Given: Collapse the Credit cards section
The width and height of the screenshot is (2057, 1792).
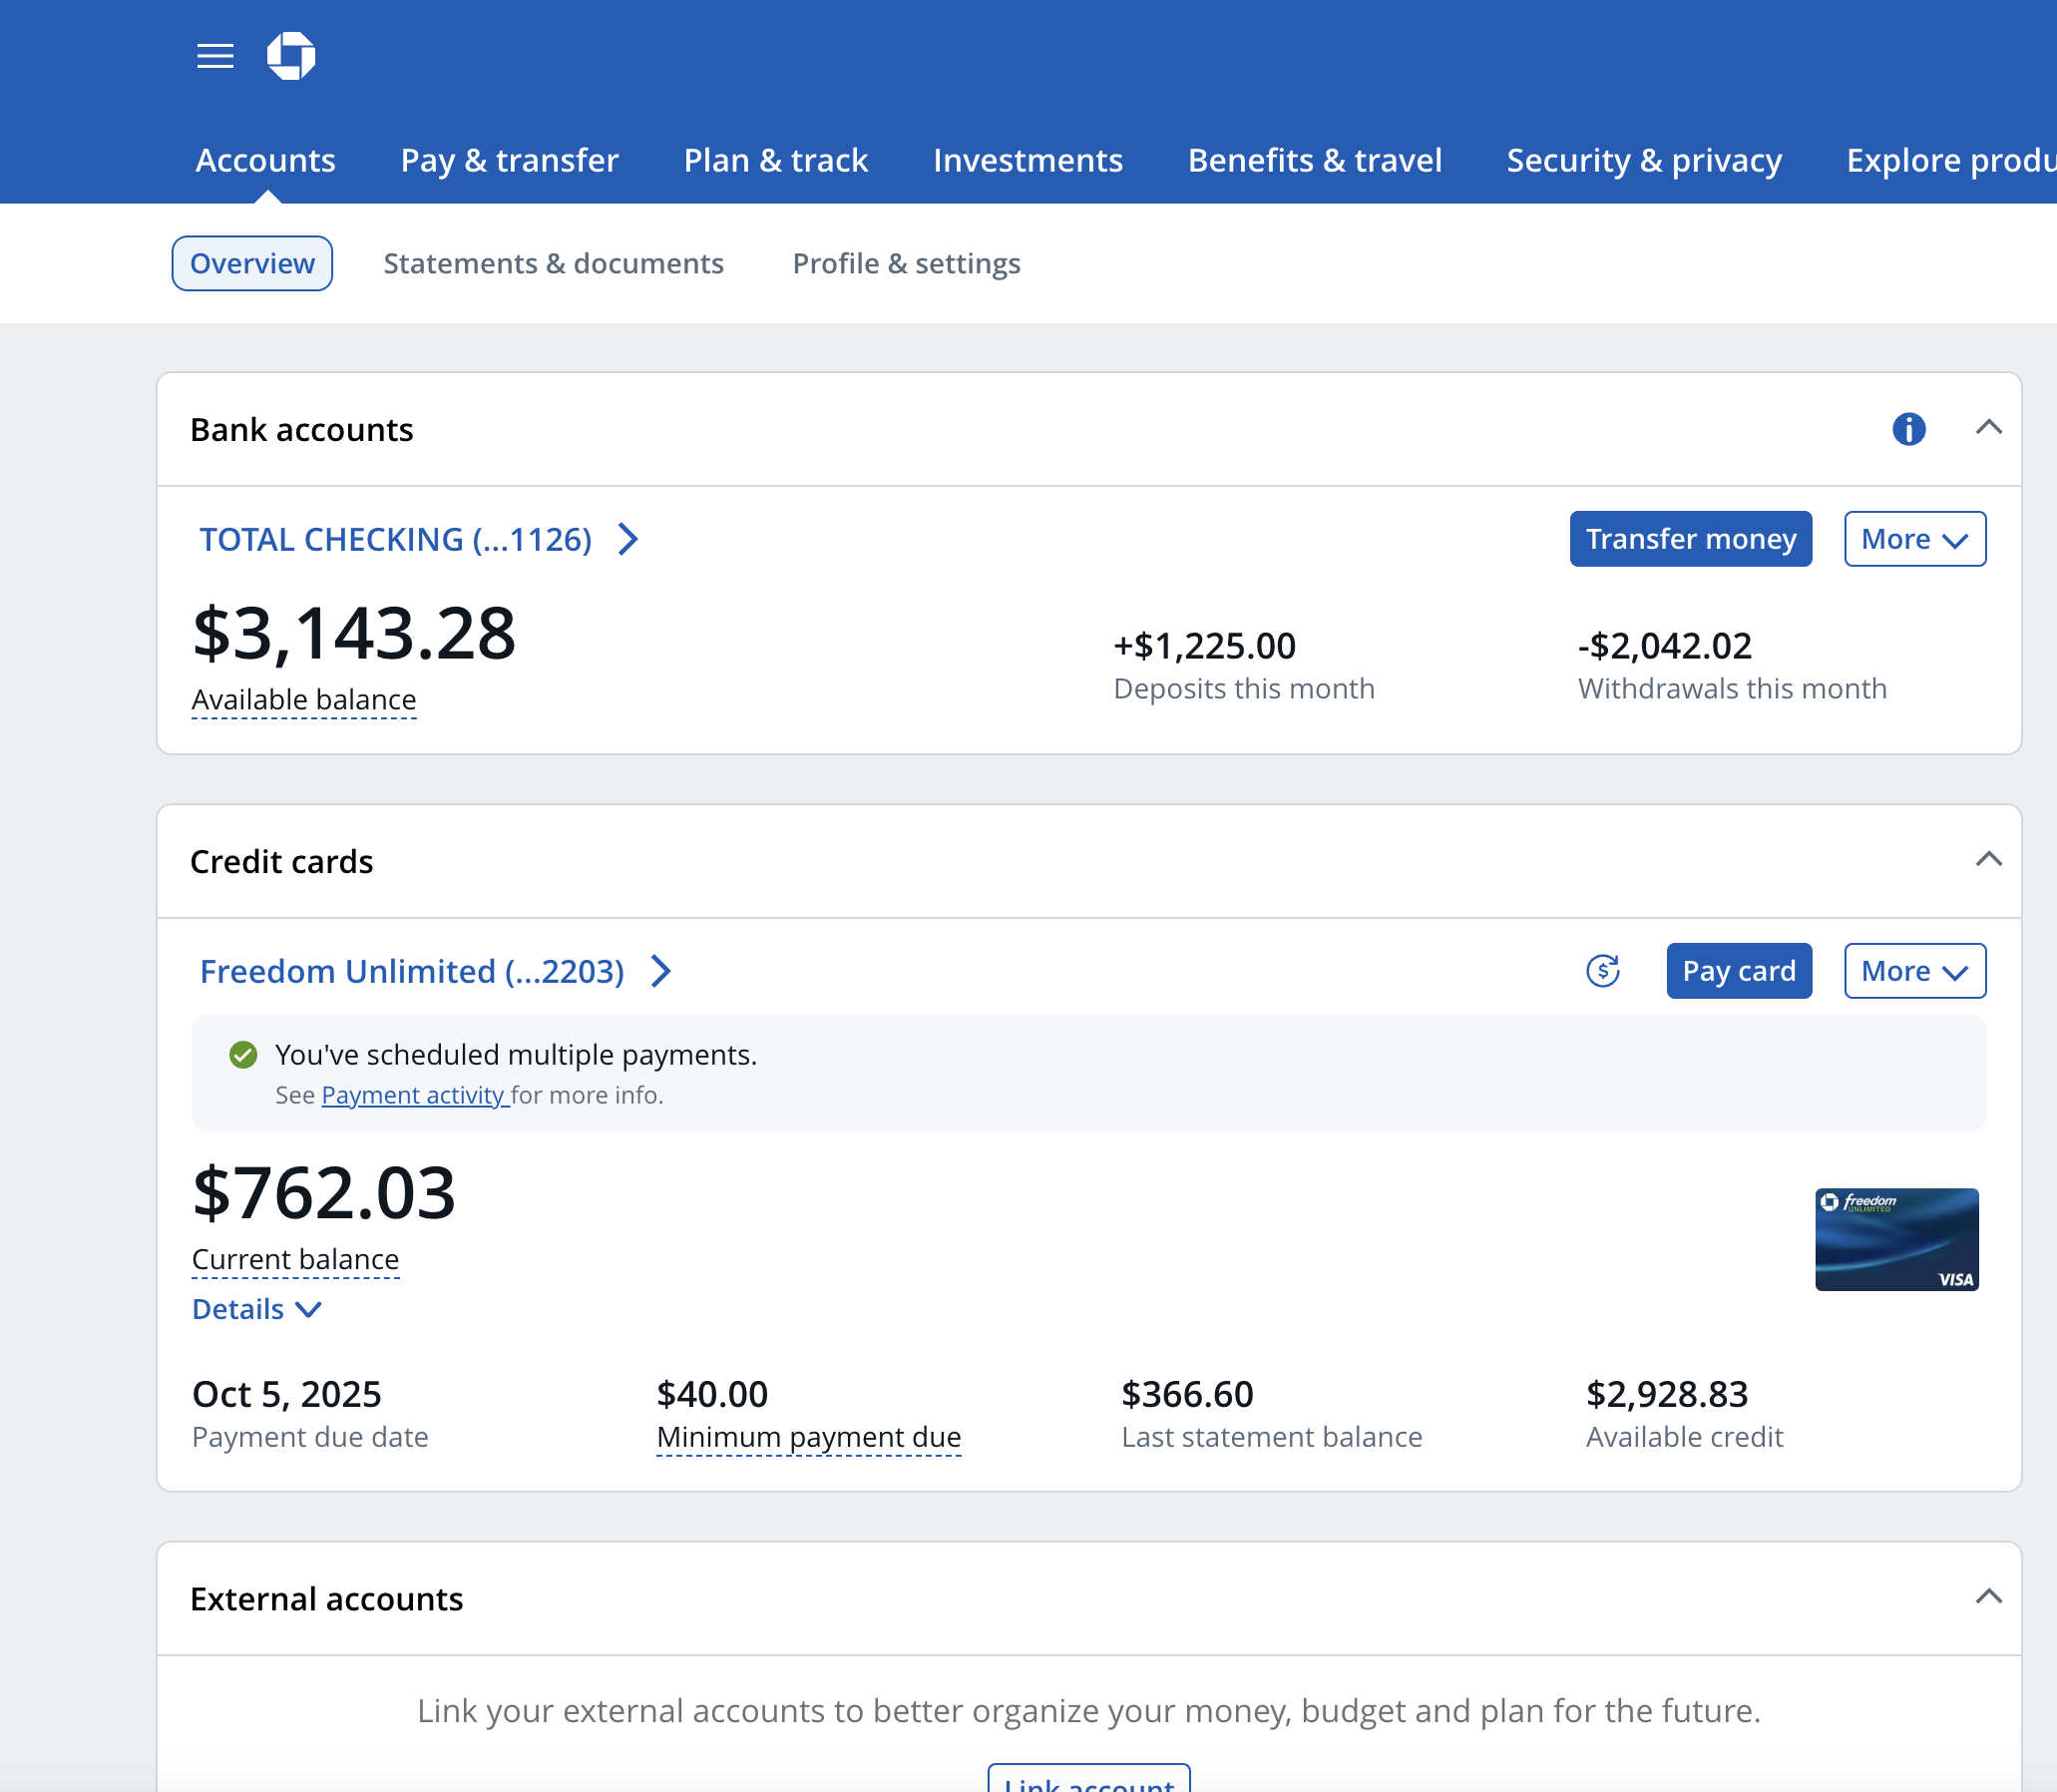Looking at the screenshot, I should (1988, 860).
